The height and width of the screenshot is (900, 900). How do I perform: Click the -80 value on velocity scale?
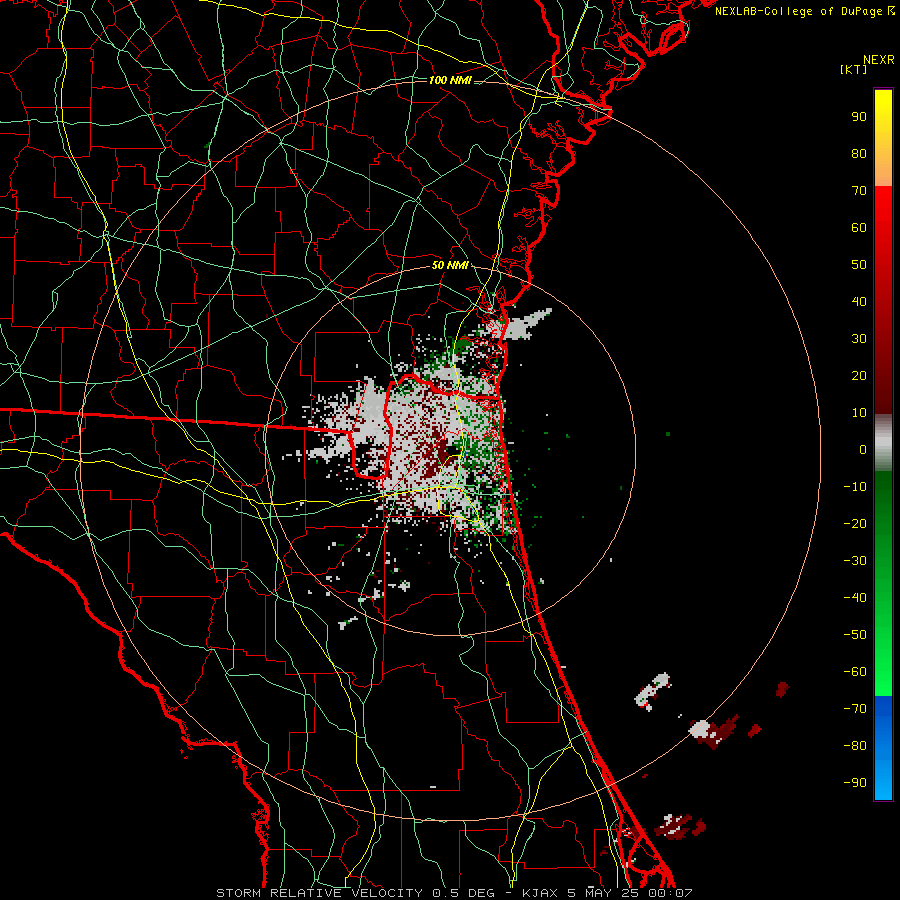click(x=855, y=746)
